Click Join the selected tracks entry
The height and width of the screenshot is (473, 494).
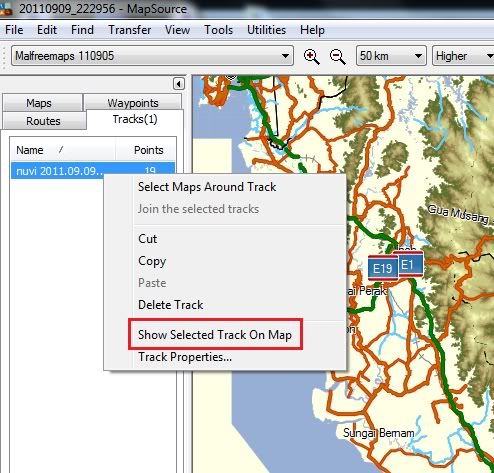[x=198, y=209]
